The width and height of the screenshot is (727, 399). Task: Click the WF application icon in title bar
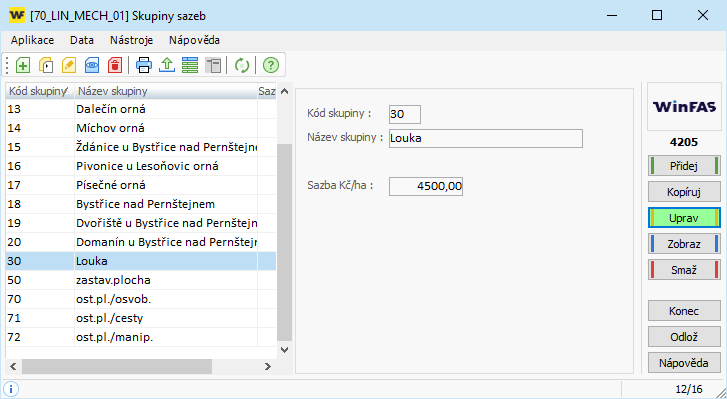coord(17,16)
